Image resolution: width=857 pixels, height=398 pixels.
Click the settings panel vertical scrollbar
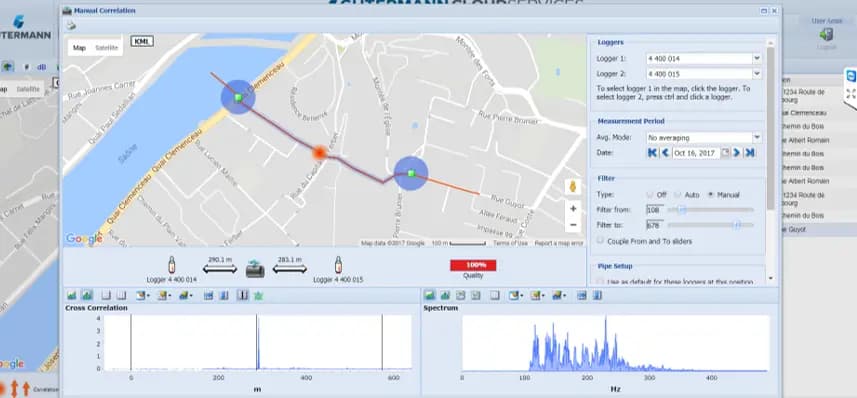coord(770,128)
